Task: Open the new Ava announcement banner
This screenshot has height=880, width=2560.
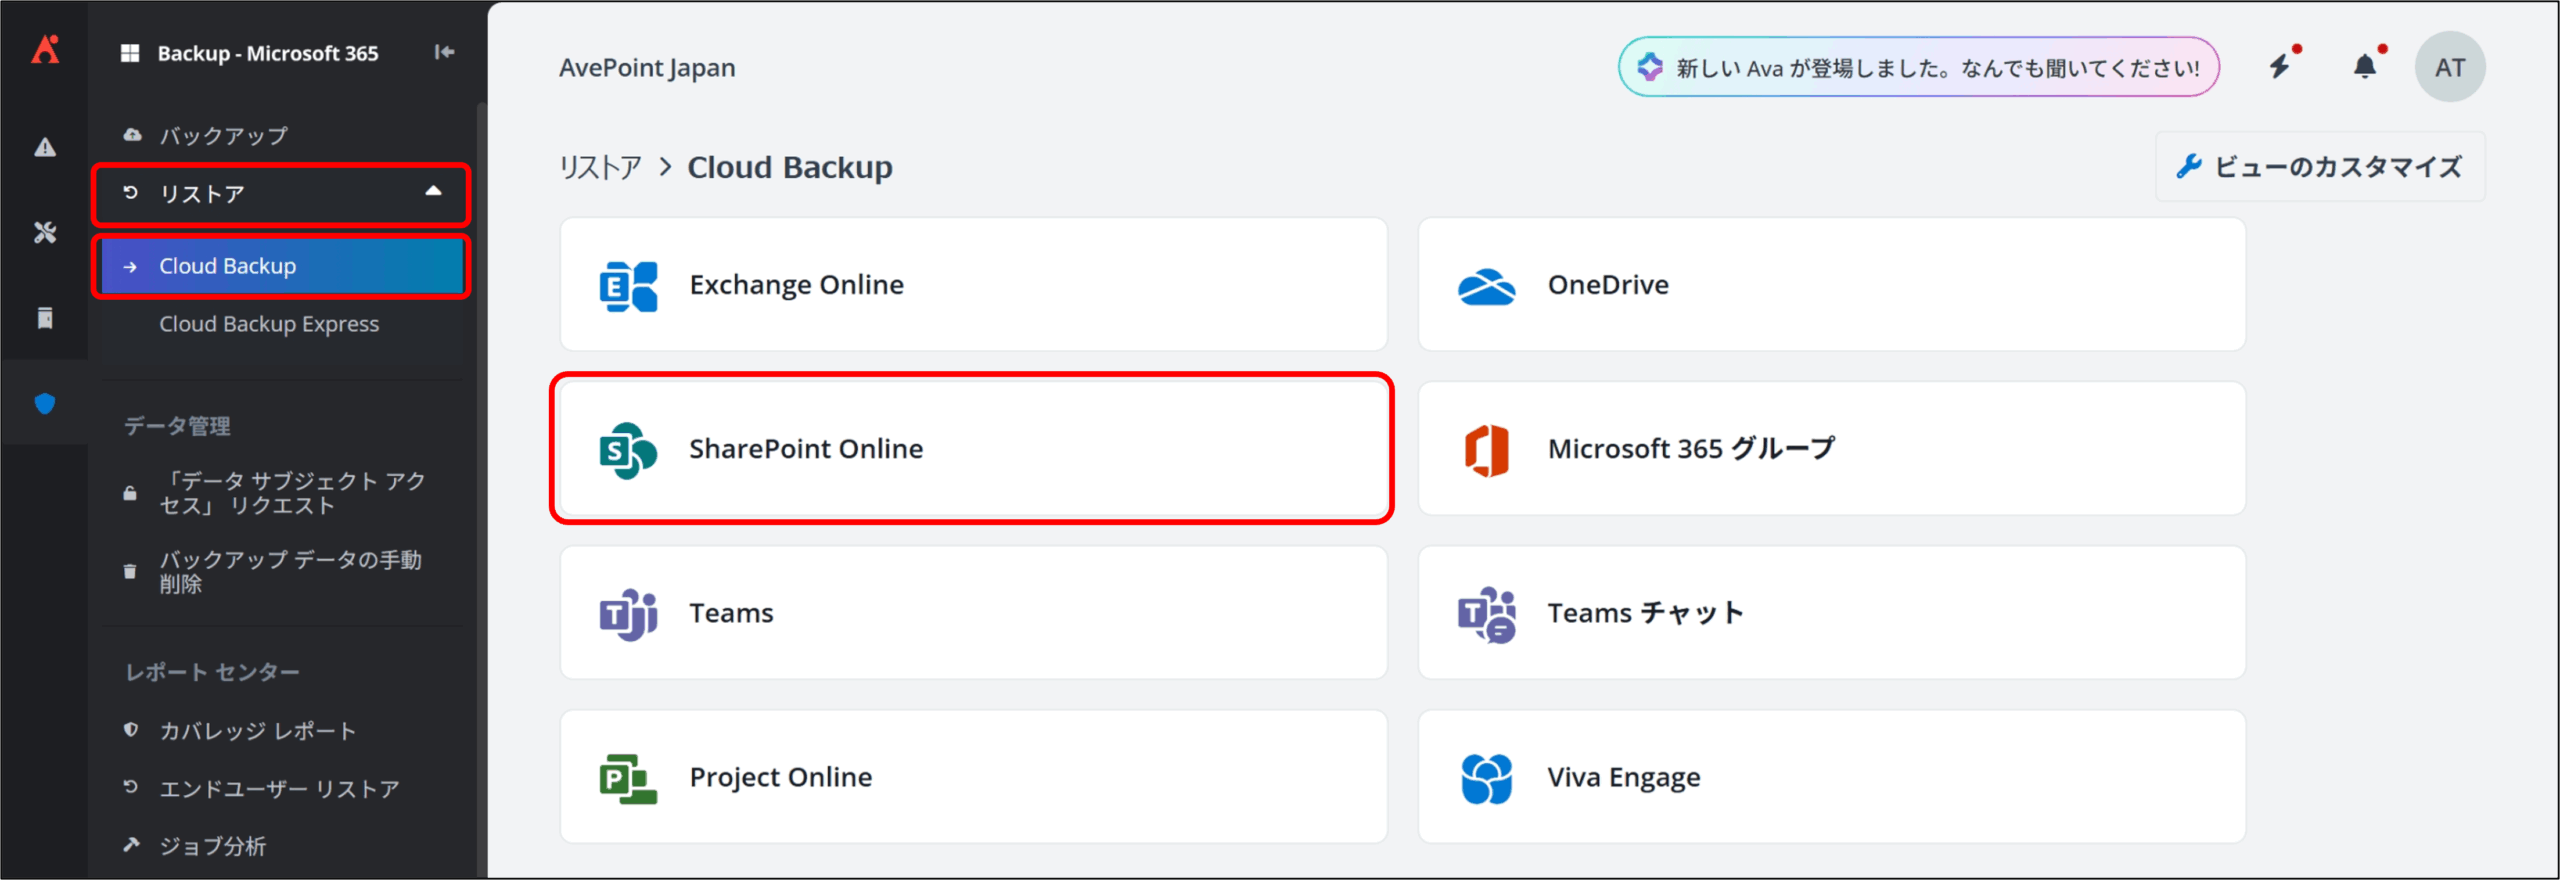Action: click(1918, 67)
